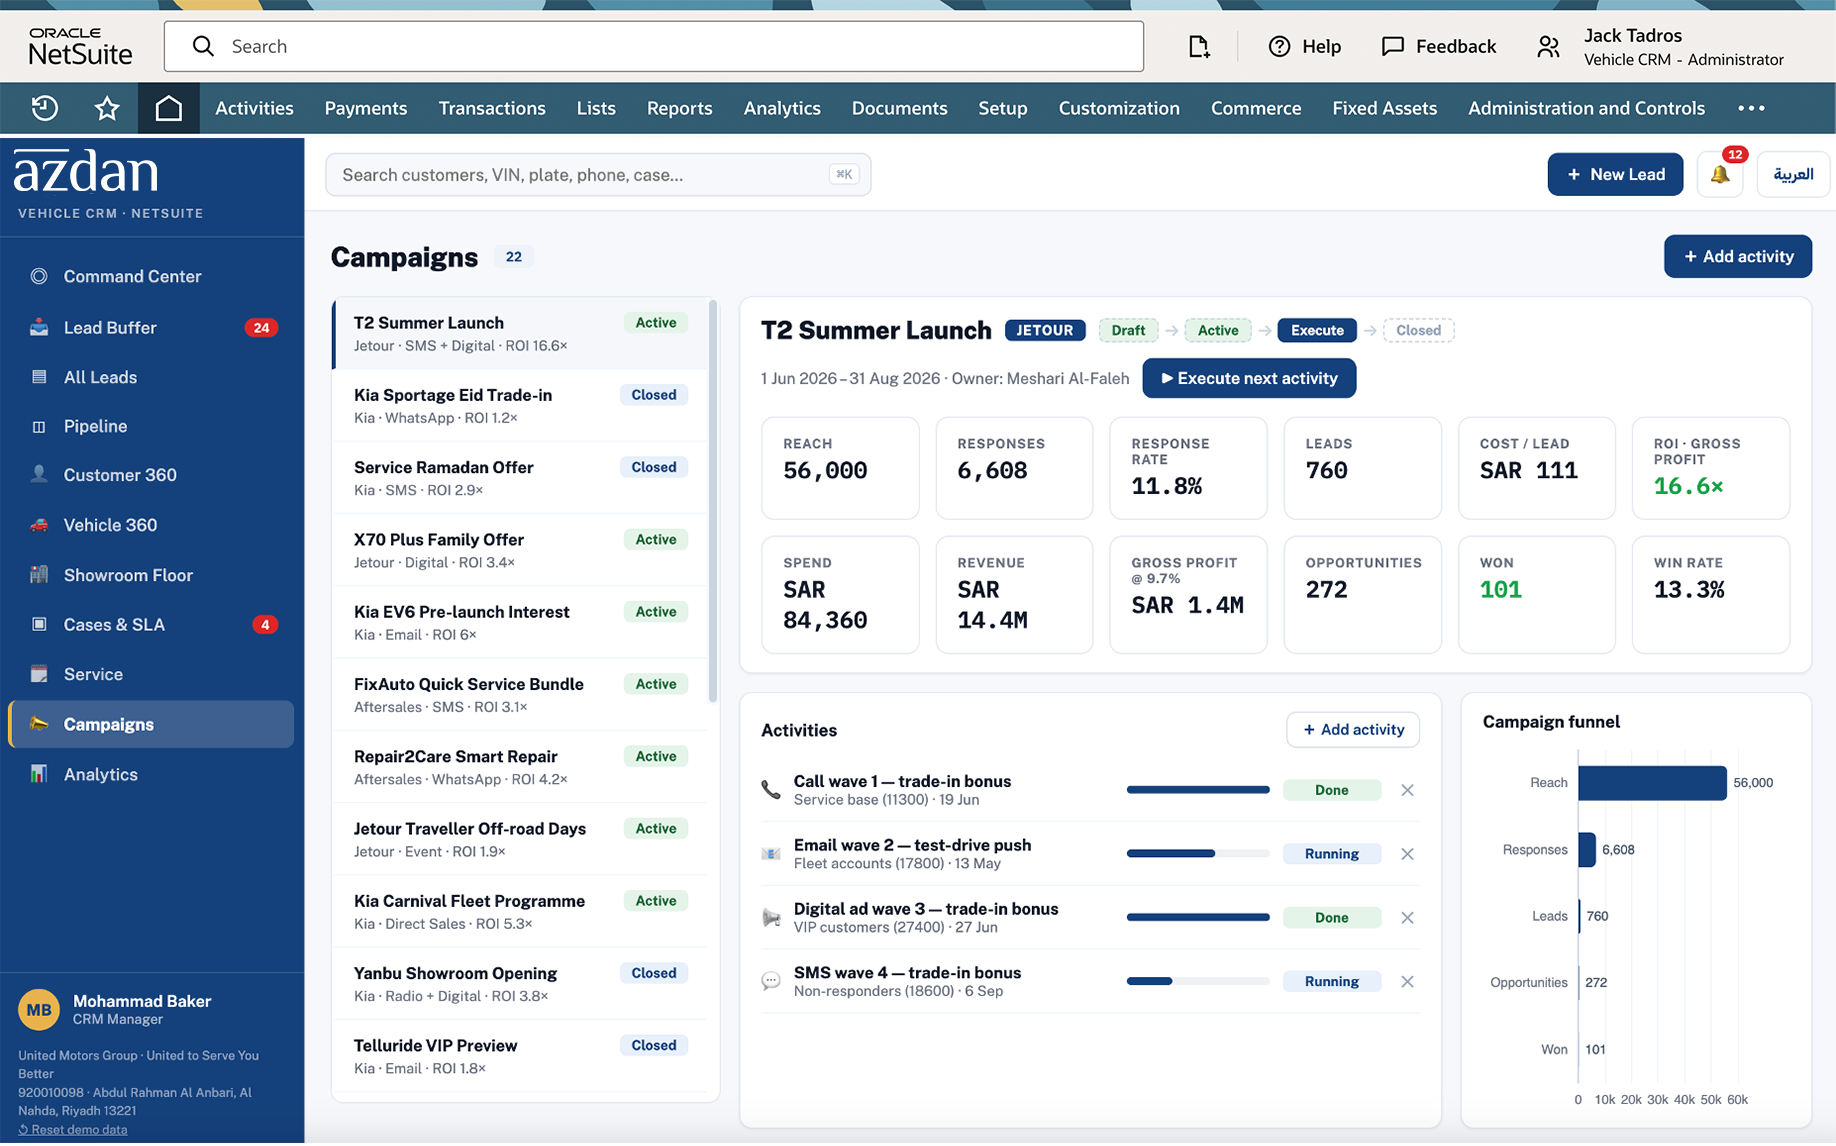Image resolution: width=1836 pixels, height=1146 pixels.
Task: Click the Email wave 2 progress bar
Action: pos(1197,854)
